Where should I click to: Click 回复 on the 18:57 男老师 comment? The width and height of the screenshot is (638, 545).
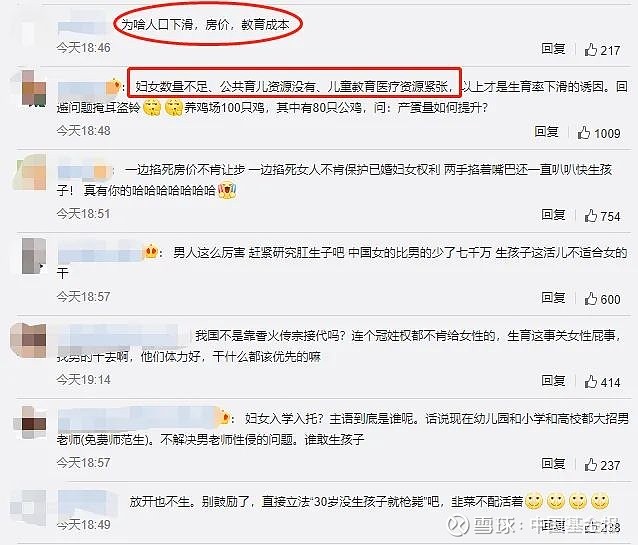coord(553,464)
